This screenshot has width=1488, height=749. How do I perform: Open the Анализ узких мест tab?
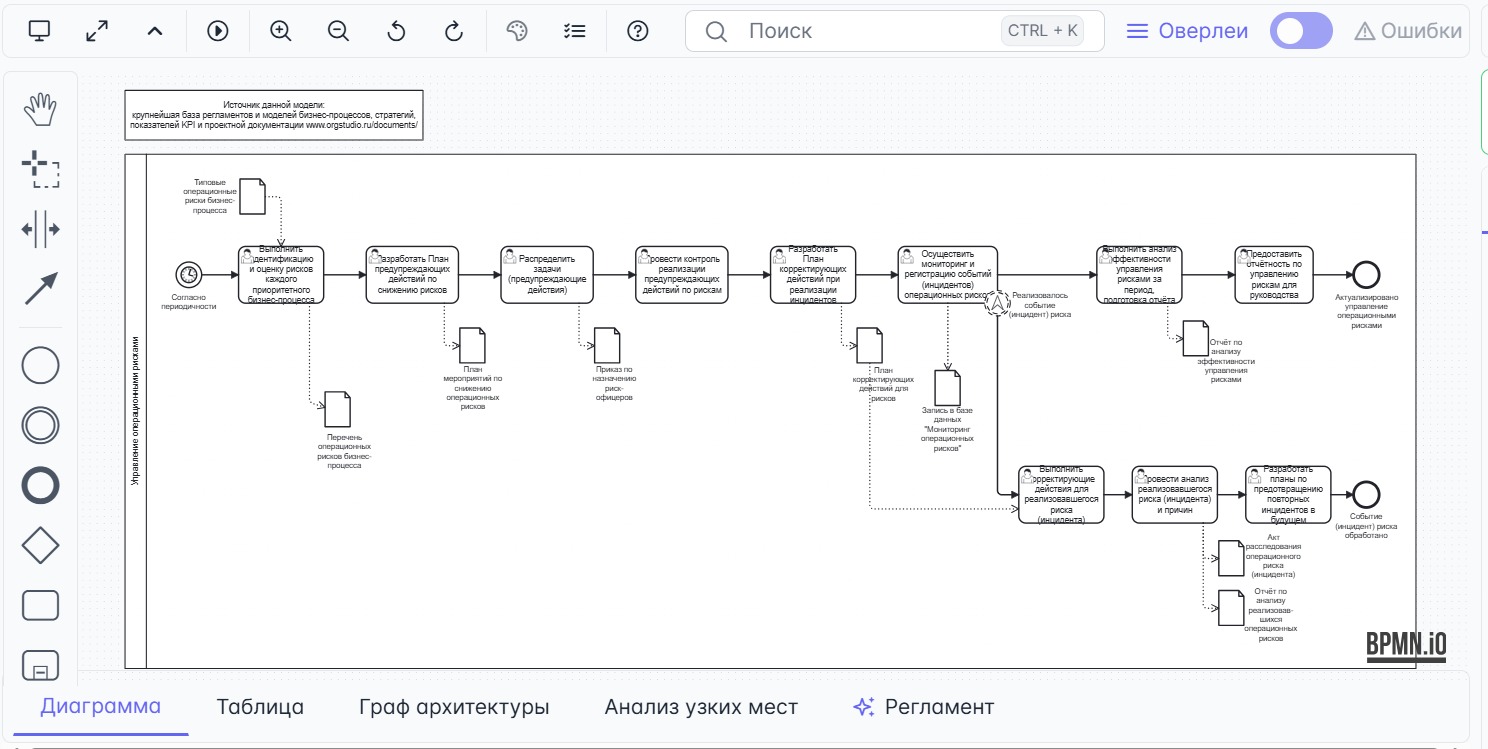[x=700, y=707]
